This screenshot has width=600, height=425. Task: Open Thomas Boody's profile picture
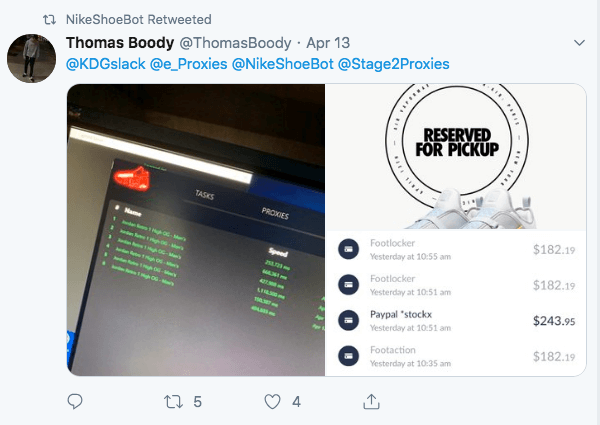31,58
